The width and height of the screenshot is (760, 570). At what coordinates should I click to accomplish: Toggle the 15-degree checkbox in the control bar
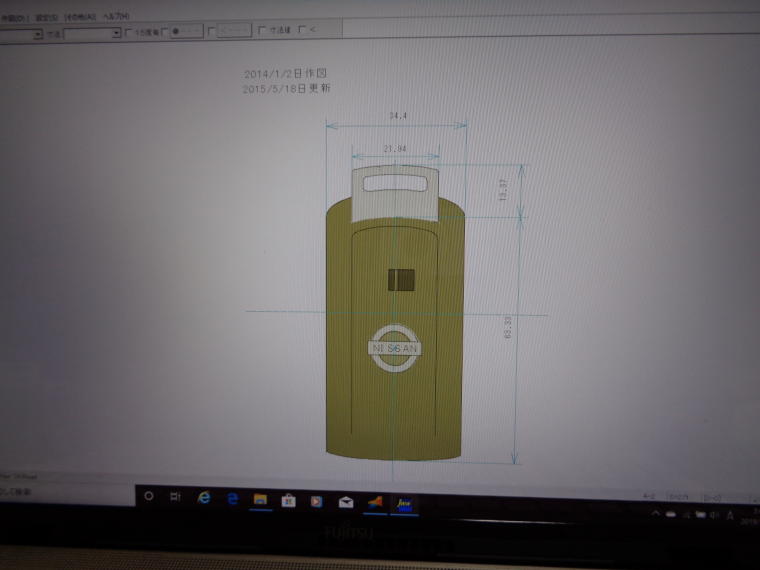(x=128, y=32)
